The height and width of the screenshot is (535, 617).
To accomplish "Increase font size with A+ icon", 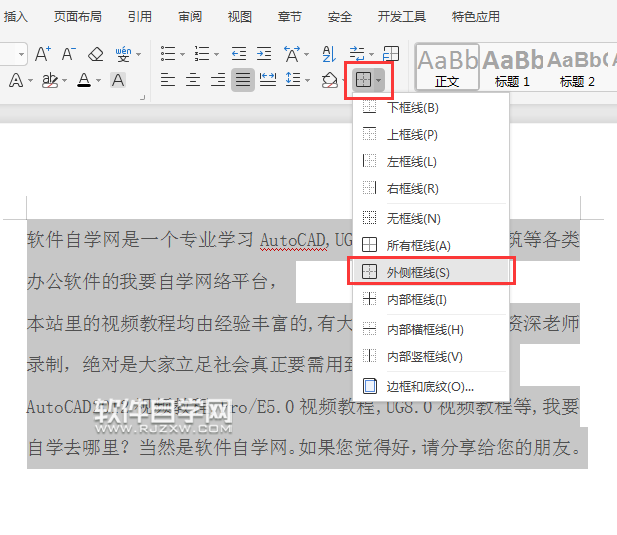I will (x=43, y=54).
